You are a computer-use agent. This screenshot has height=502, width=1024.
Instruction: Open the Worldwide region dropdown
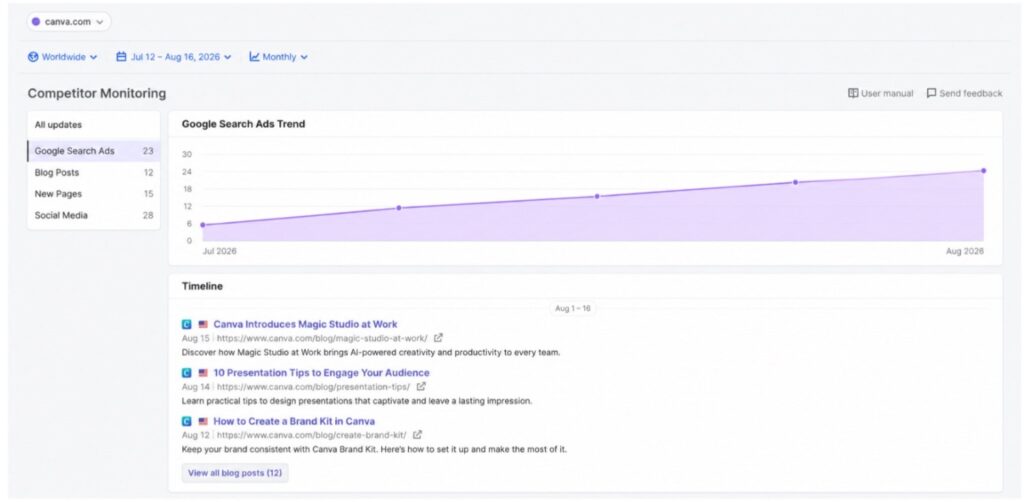pos(63,57)
